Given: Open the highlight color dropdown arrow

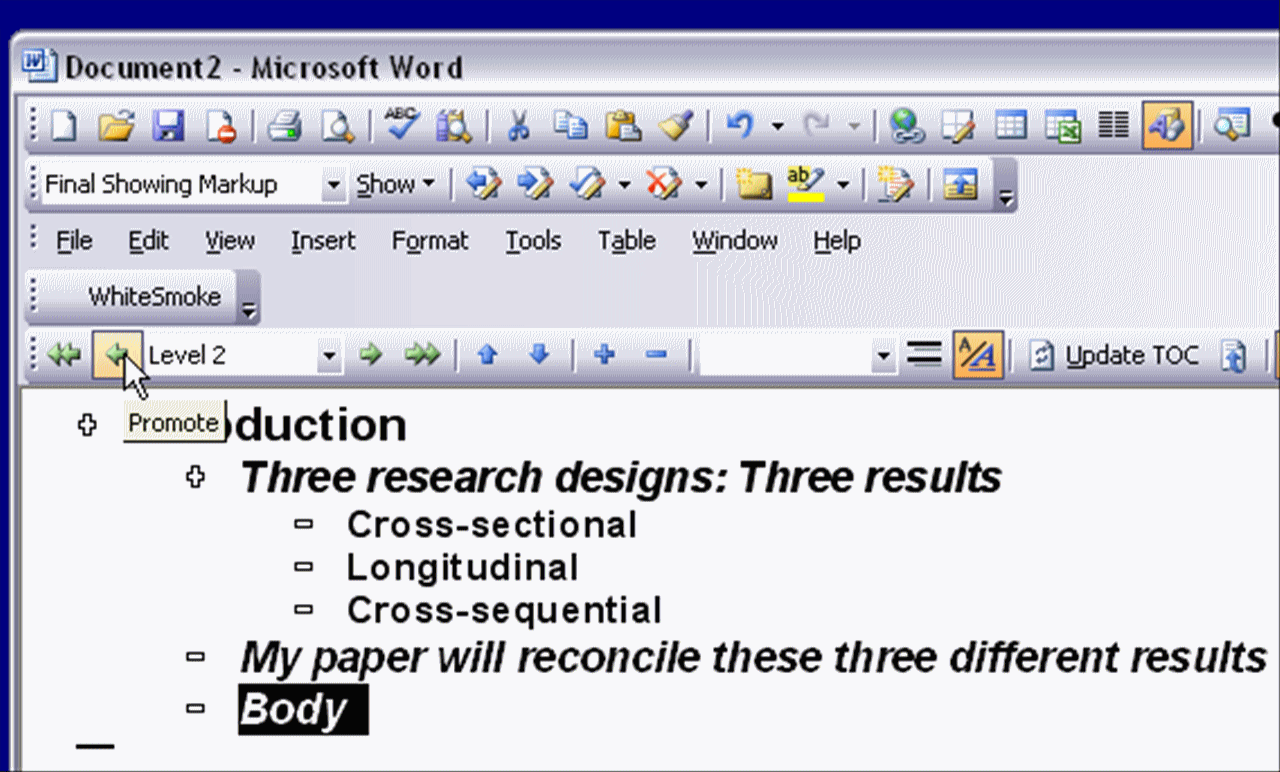Looking at the screenshot, I should pos(843,185).
